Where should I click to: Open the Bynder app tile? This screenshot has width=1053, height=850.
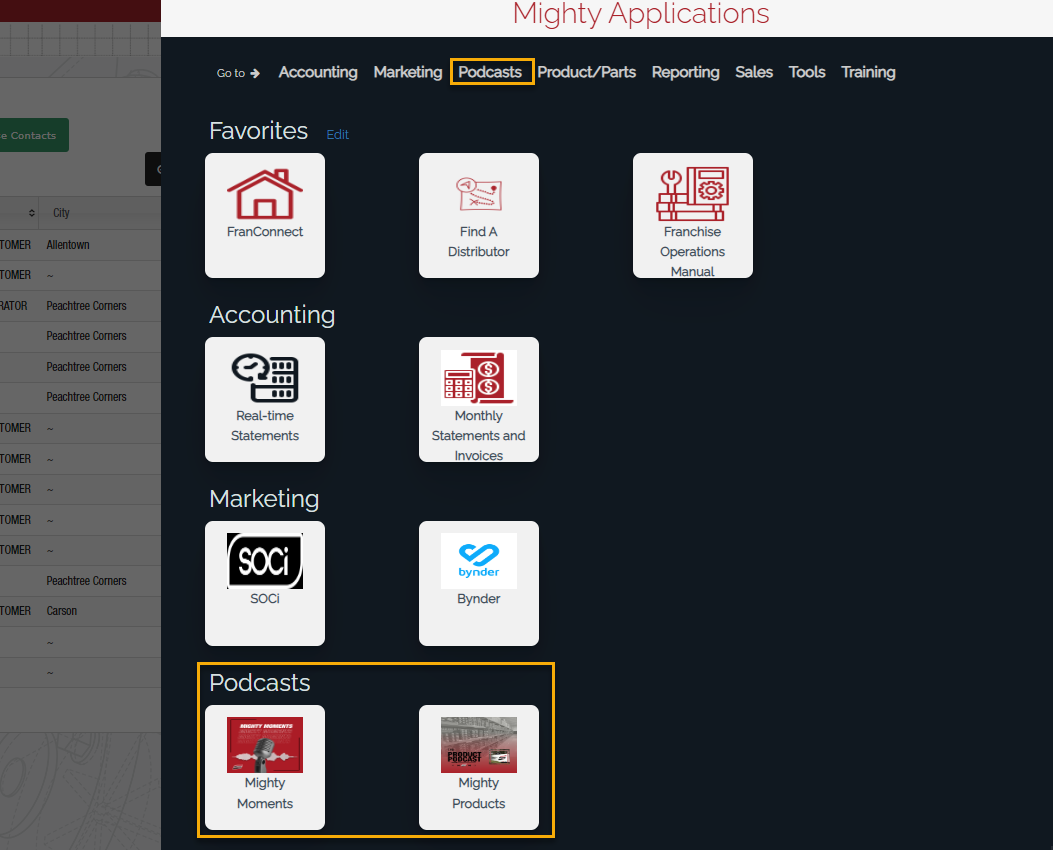point(478,582)
